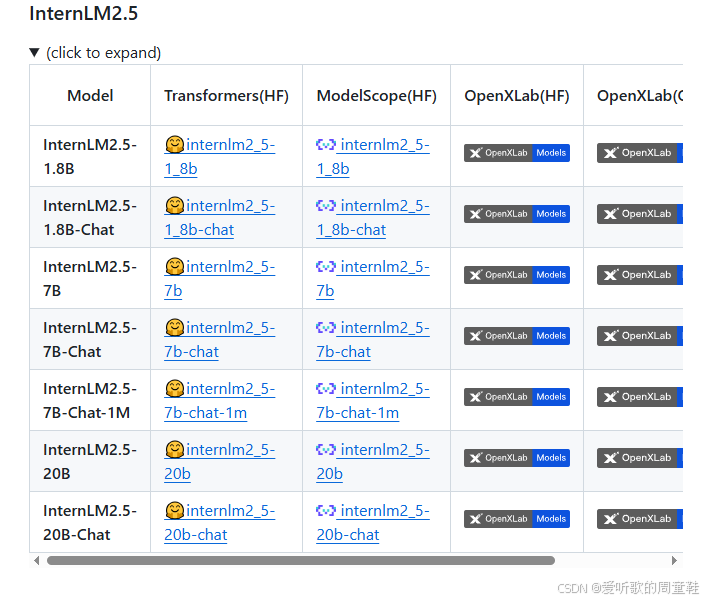Screen dimensions: 710x601
Task: Select the InternLM2.5-7B-Chat model name cell
Action: point(90,339)
